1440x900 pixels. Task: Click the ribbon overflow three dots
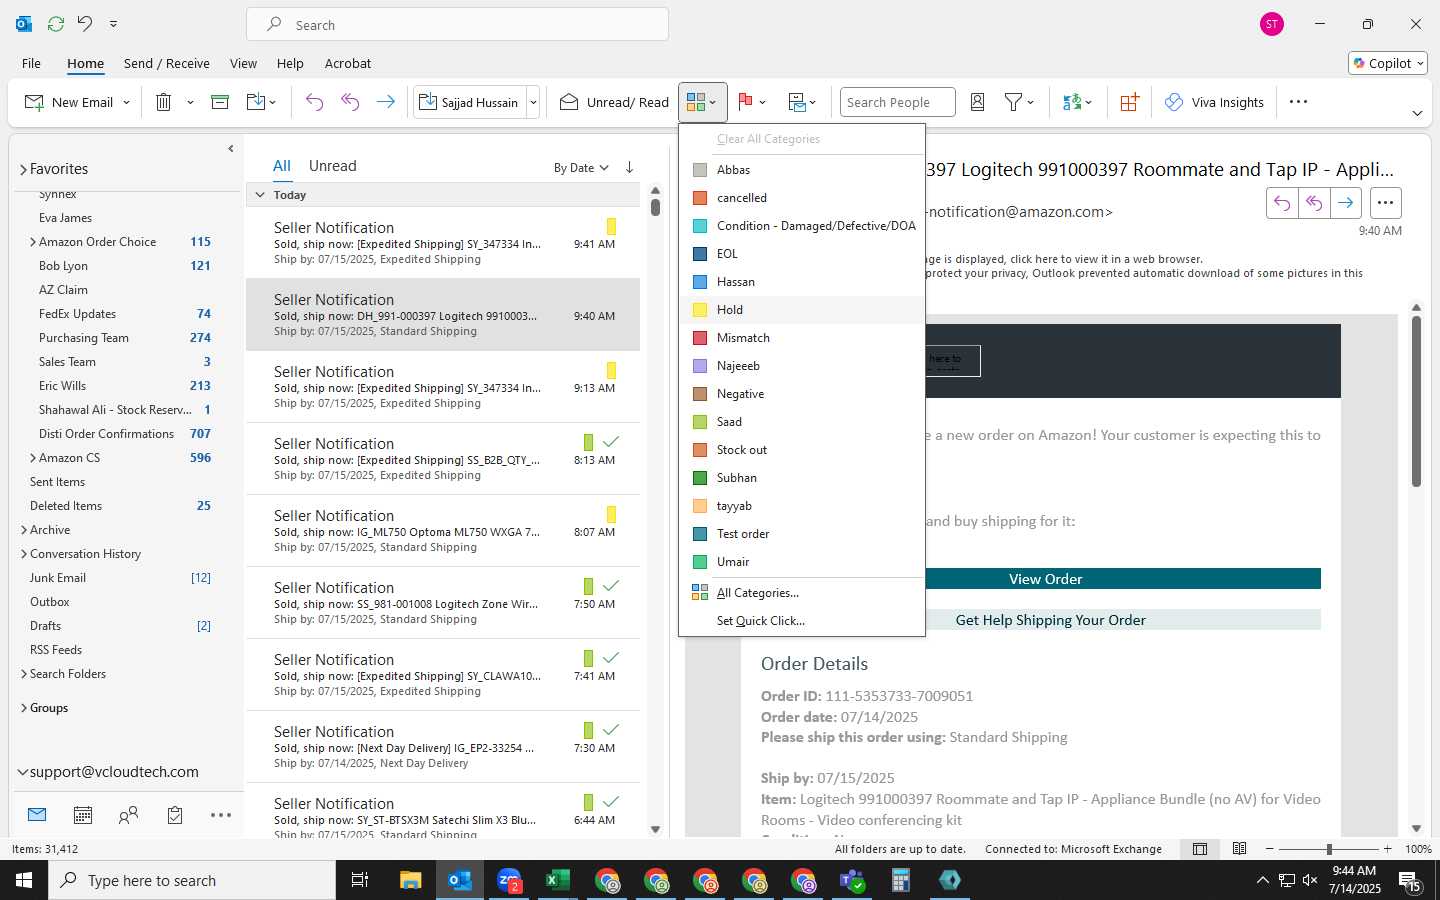tap(1298, 102)
